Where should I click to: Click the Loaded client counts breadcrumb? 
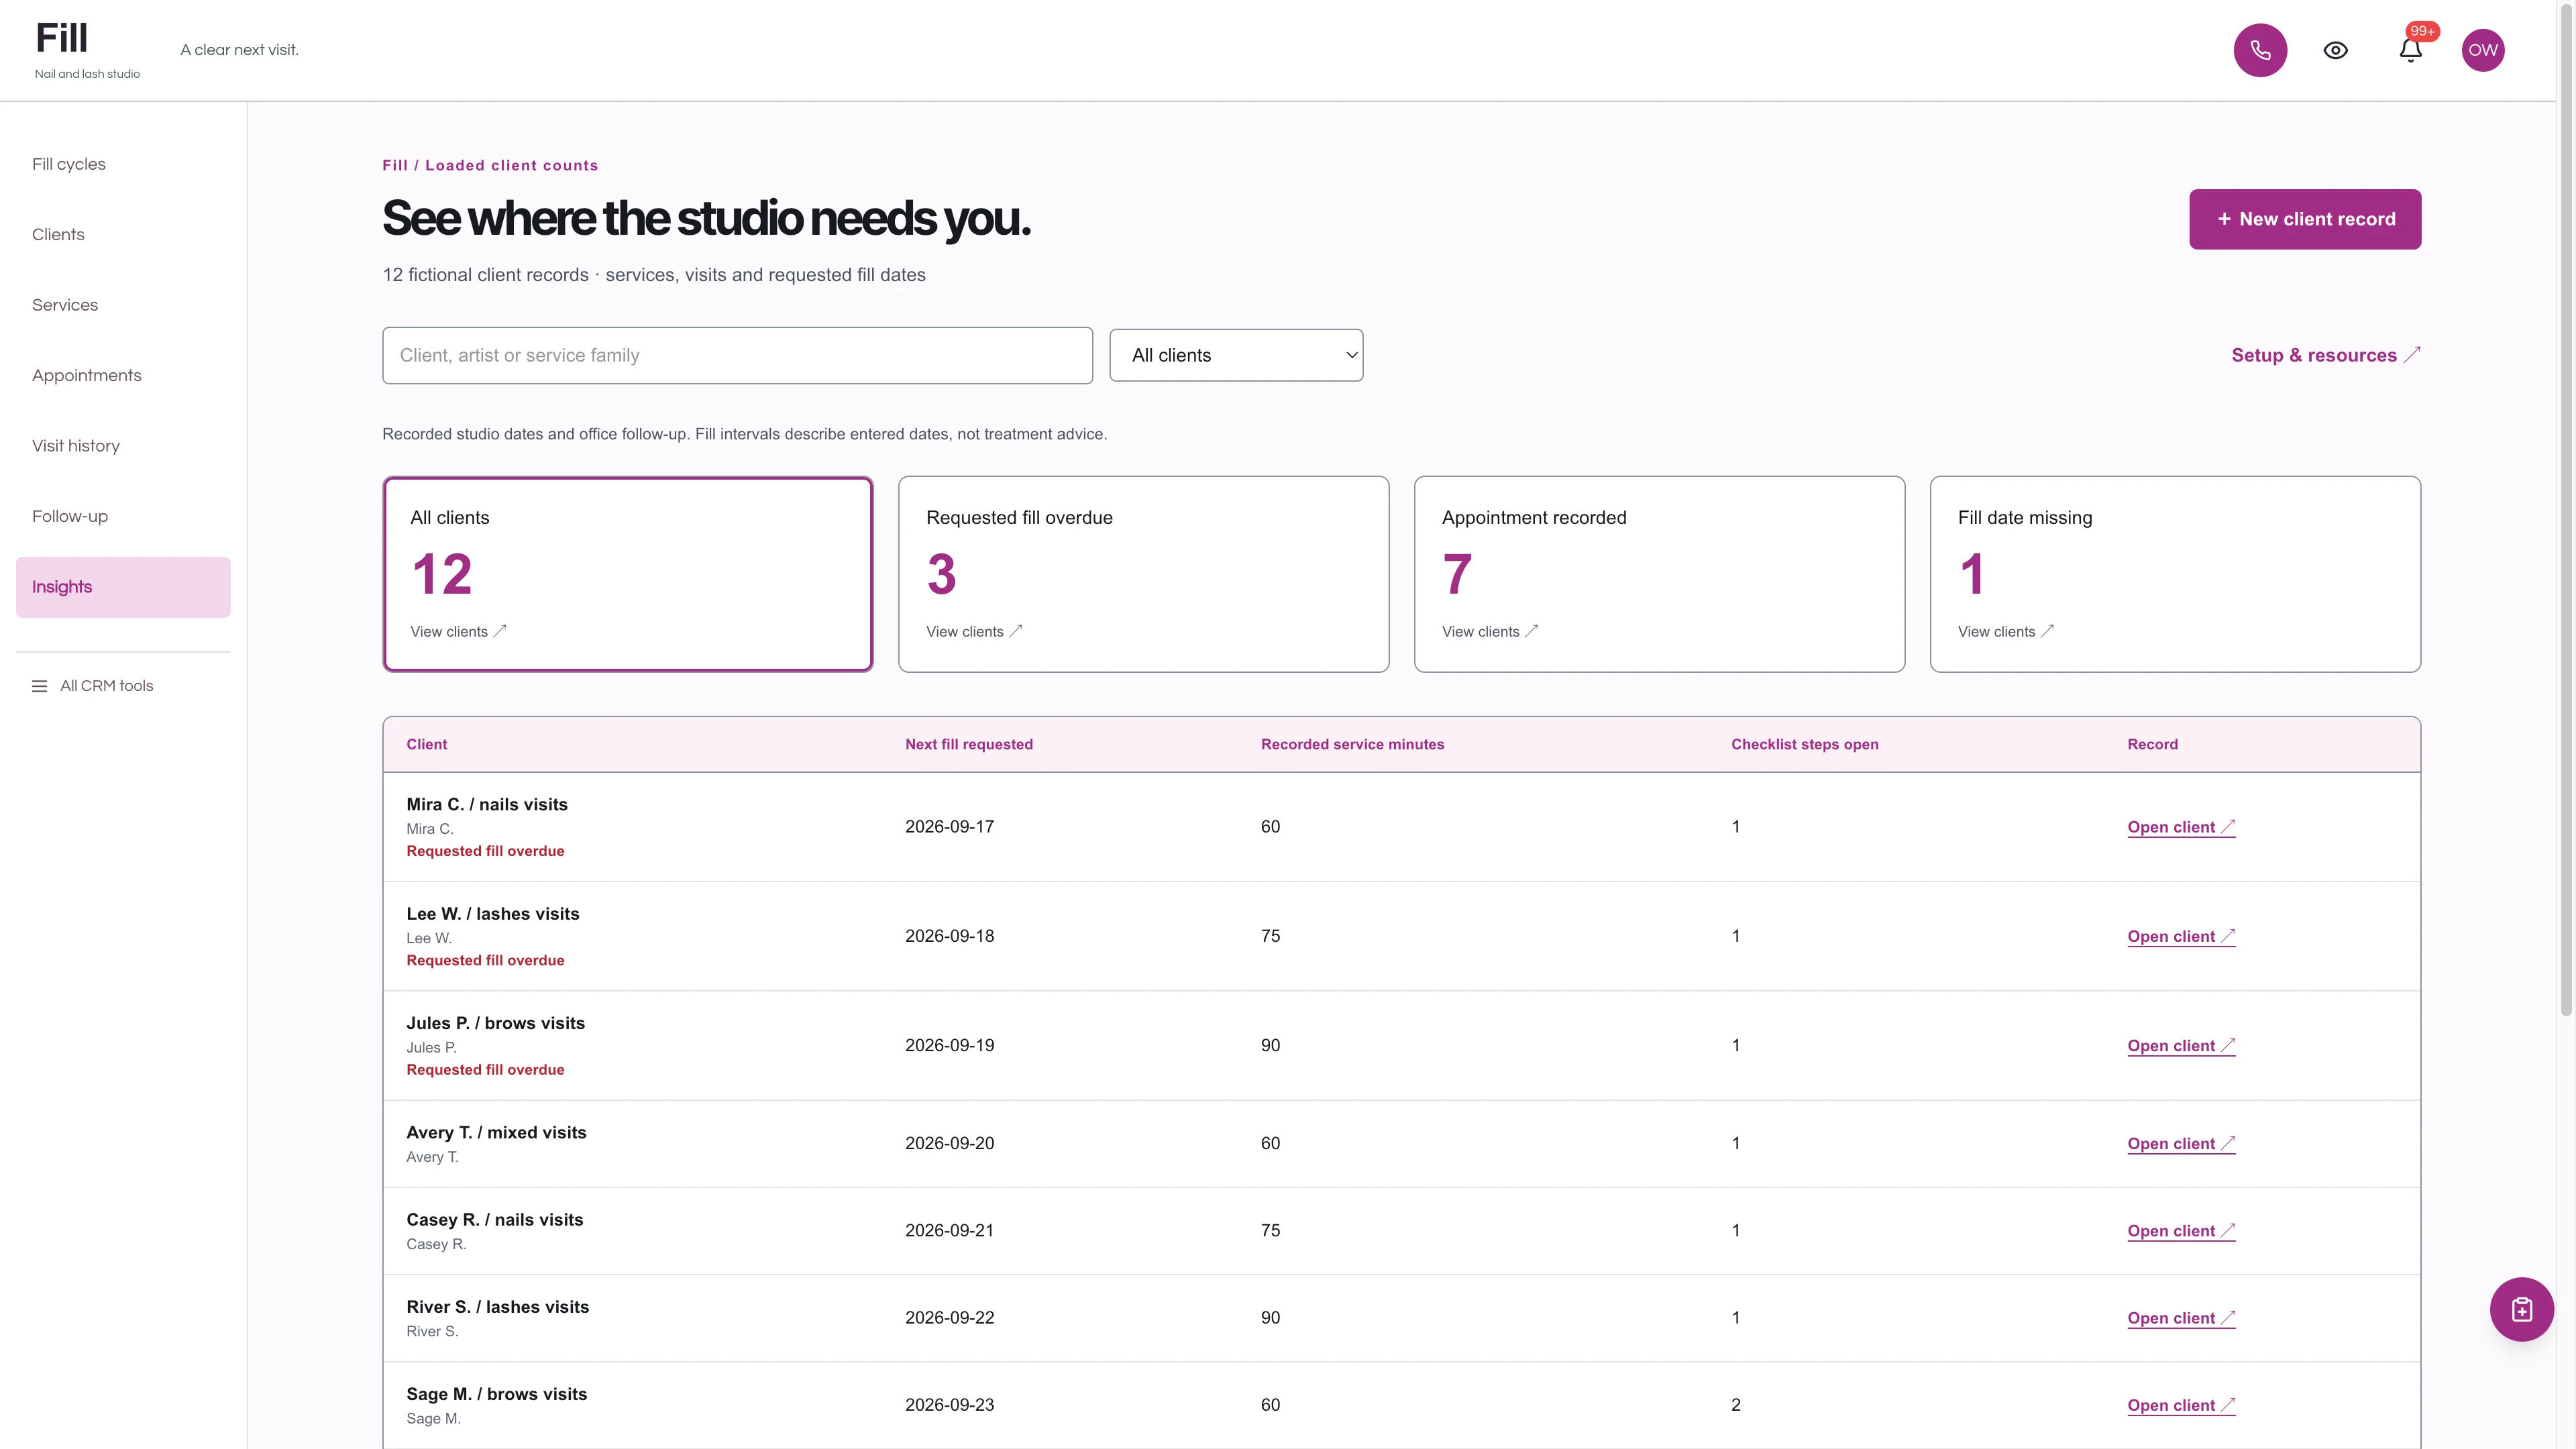pos(511,165)
